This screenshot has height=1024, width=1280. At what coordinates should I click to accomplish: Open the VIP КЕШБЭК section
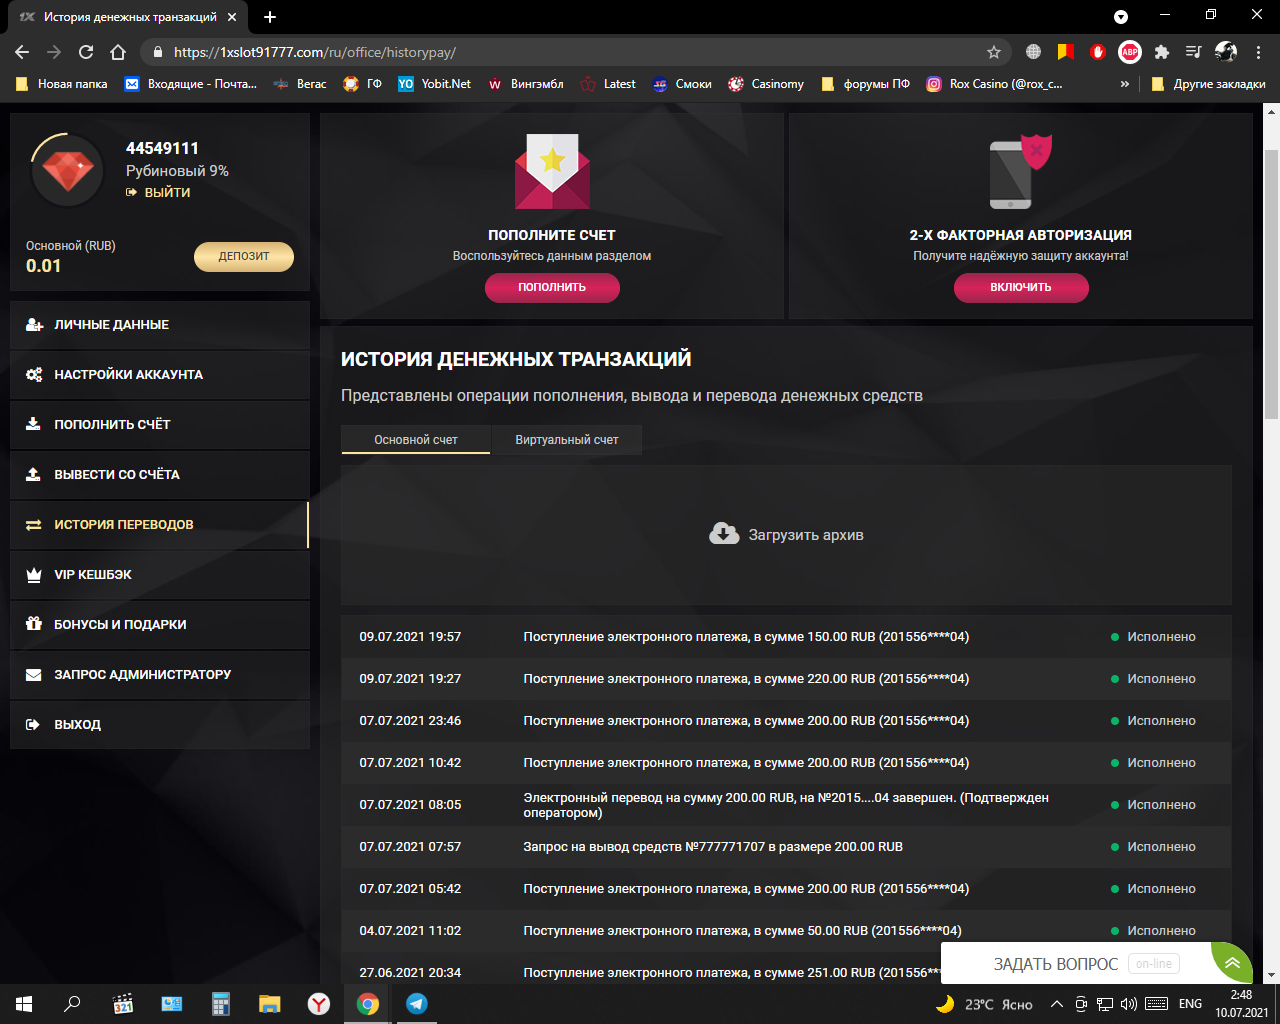pyautogui.click(x=160, y=575)
